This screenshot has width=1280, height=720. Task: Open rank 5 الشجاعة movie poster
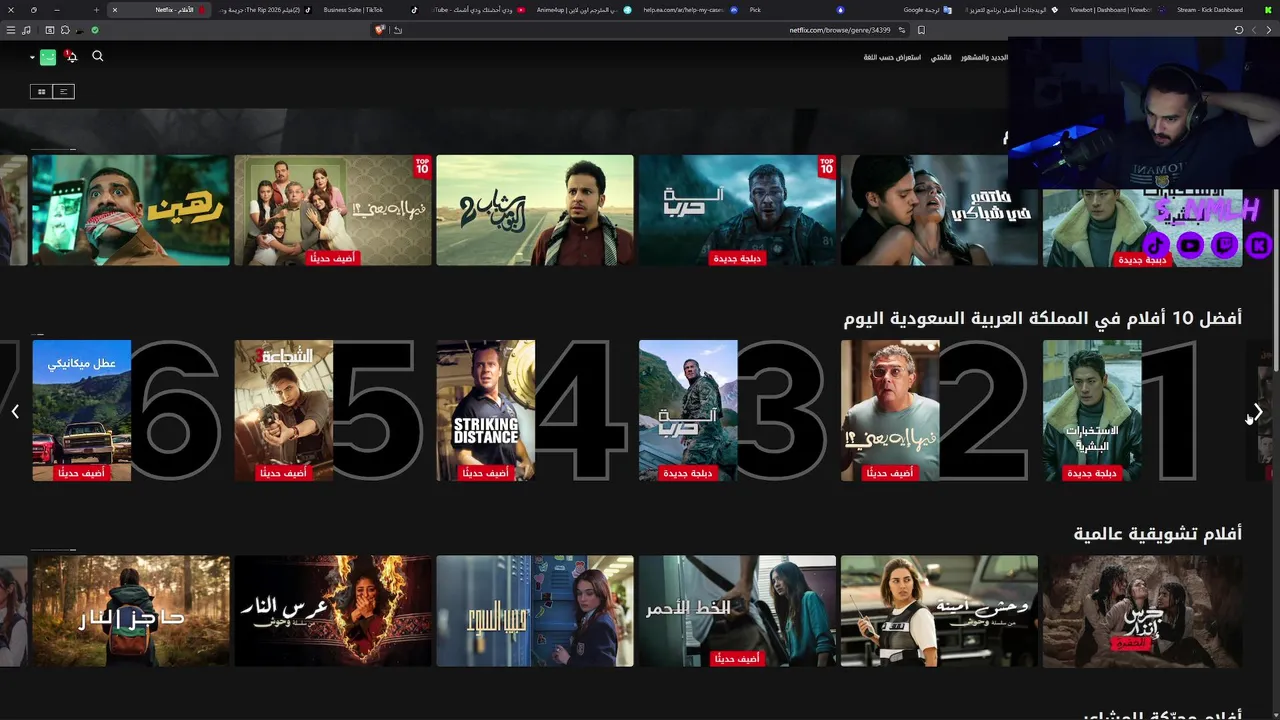(x=284, y=410)
